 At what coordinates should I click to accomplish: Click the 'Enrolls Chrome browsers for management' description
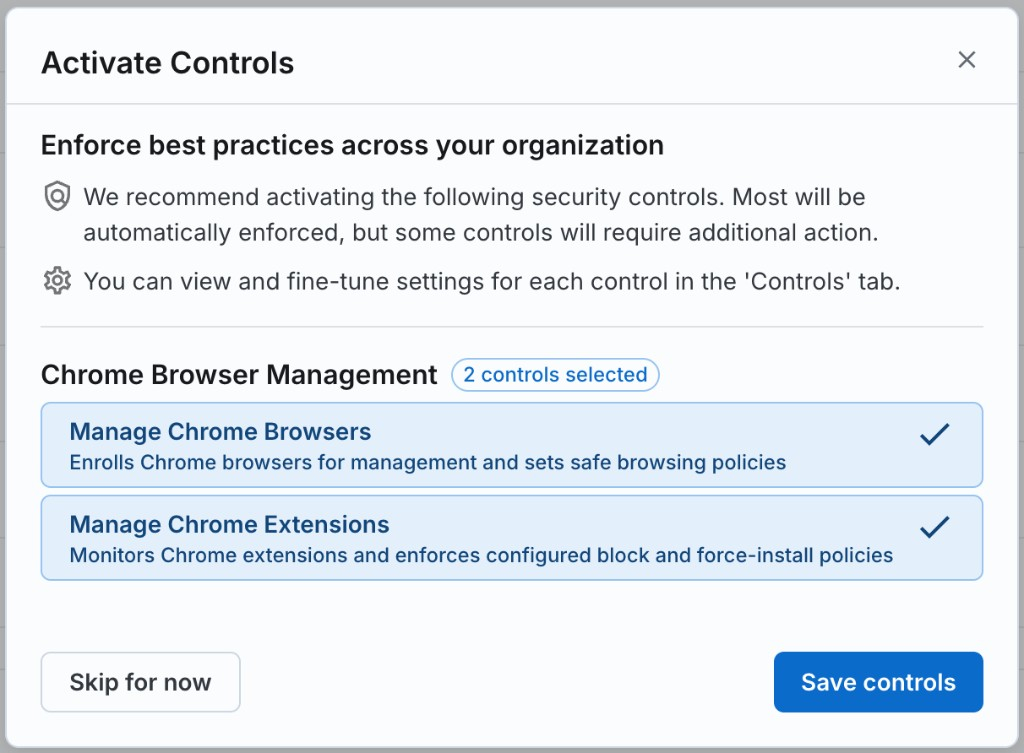pyautogui.click(x=428, y=462)
